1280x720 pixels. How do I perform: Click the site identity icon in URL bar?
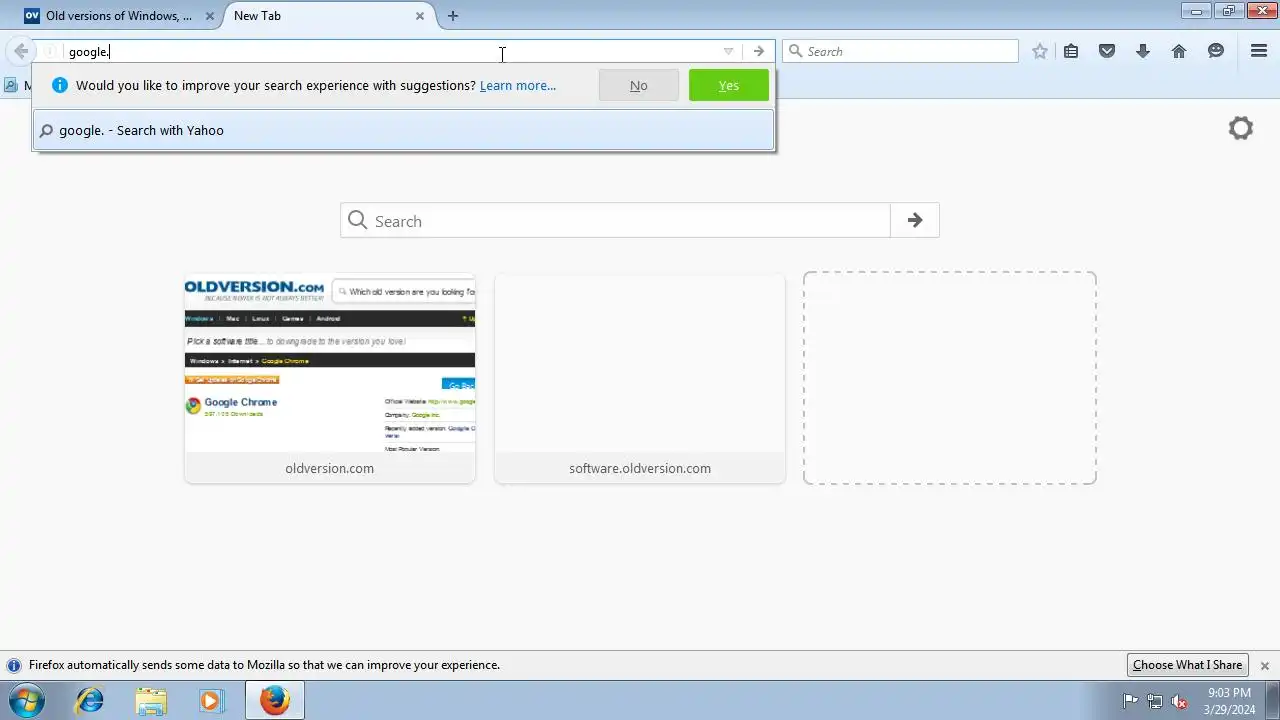click(x=49, y=51)
